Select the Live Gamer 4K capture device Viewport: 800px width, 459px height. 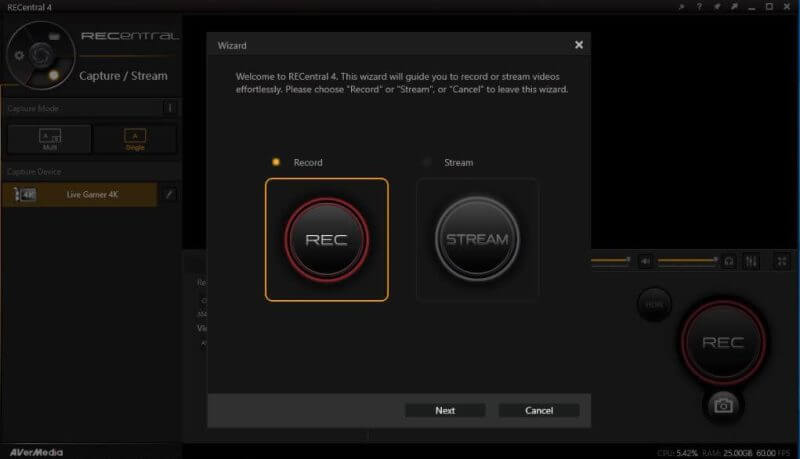pyautogui.click(x=80, y=194)
